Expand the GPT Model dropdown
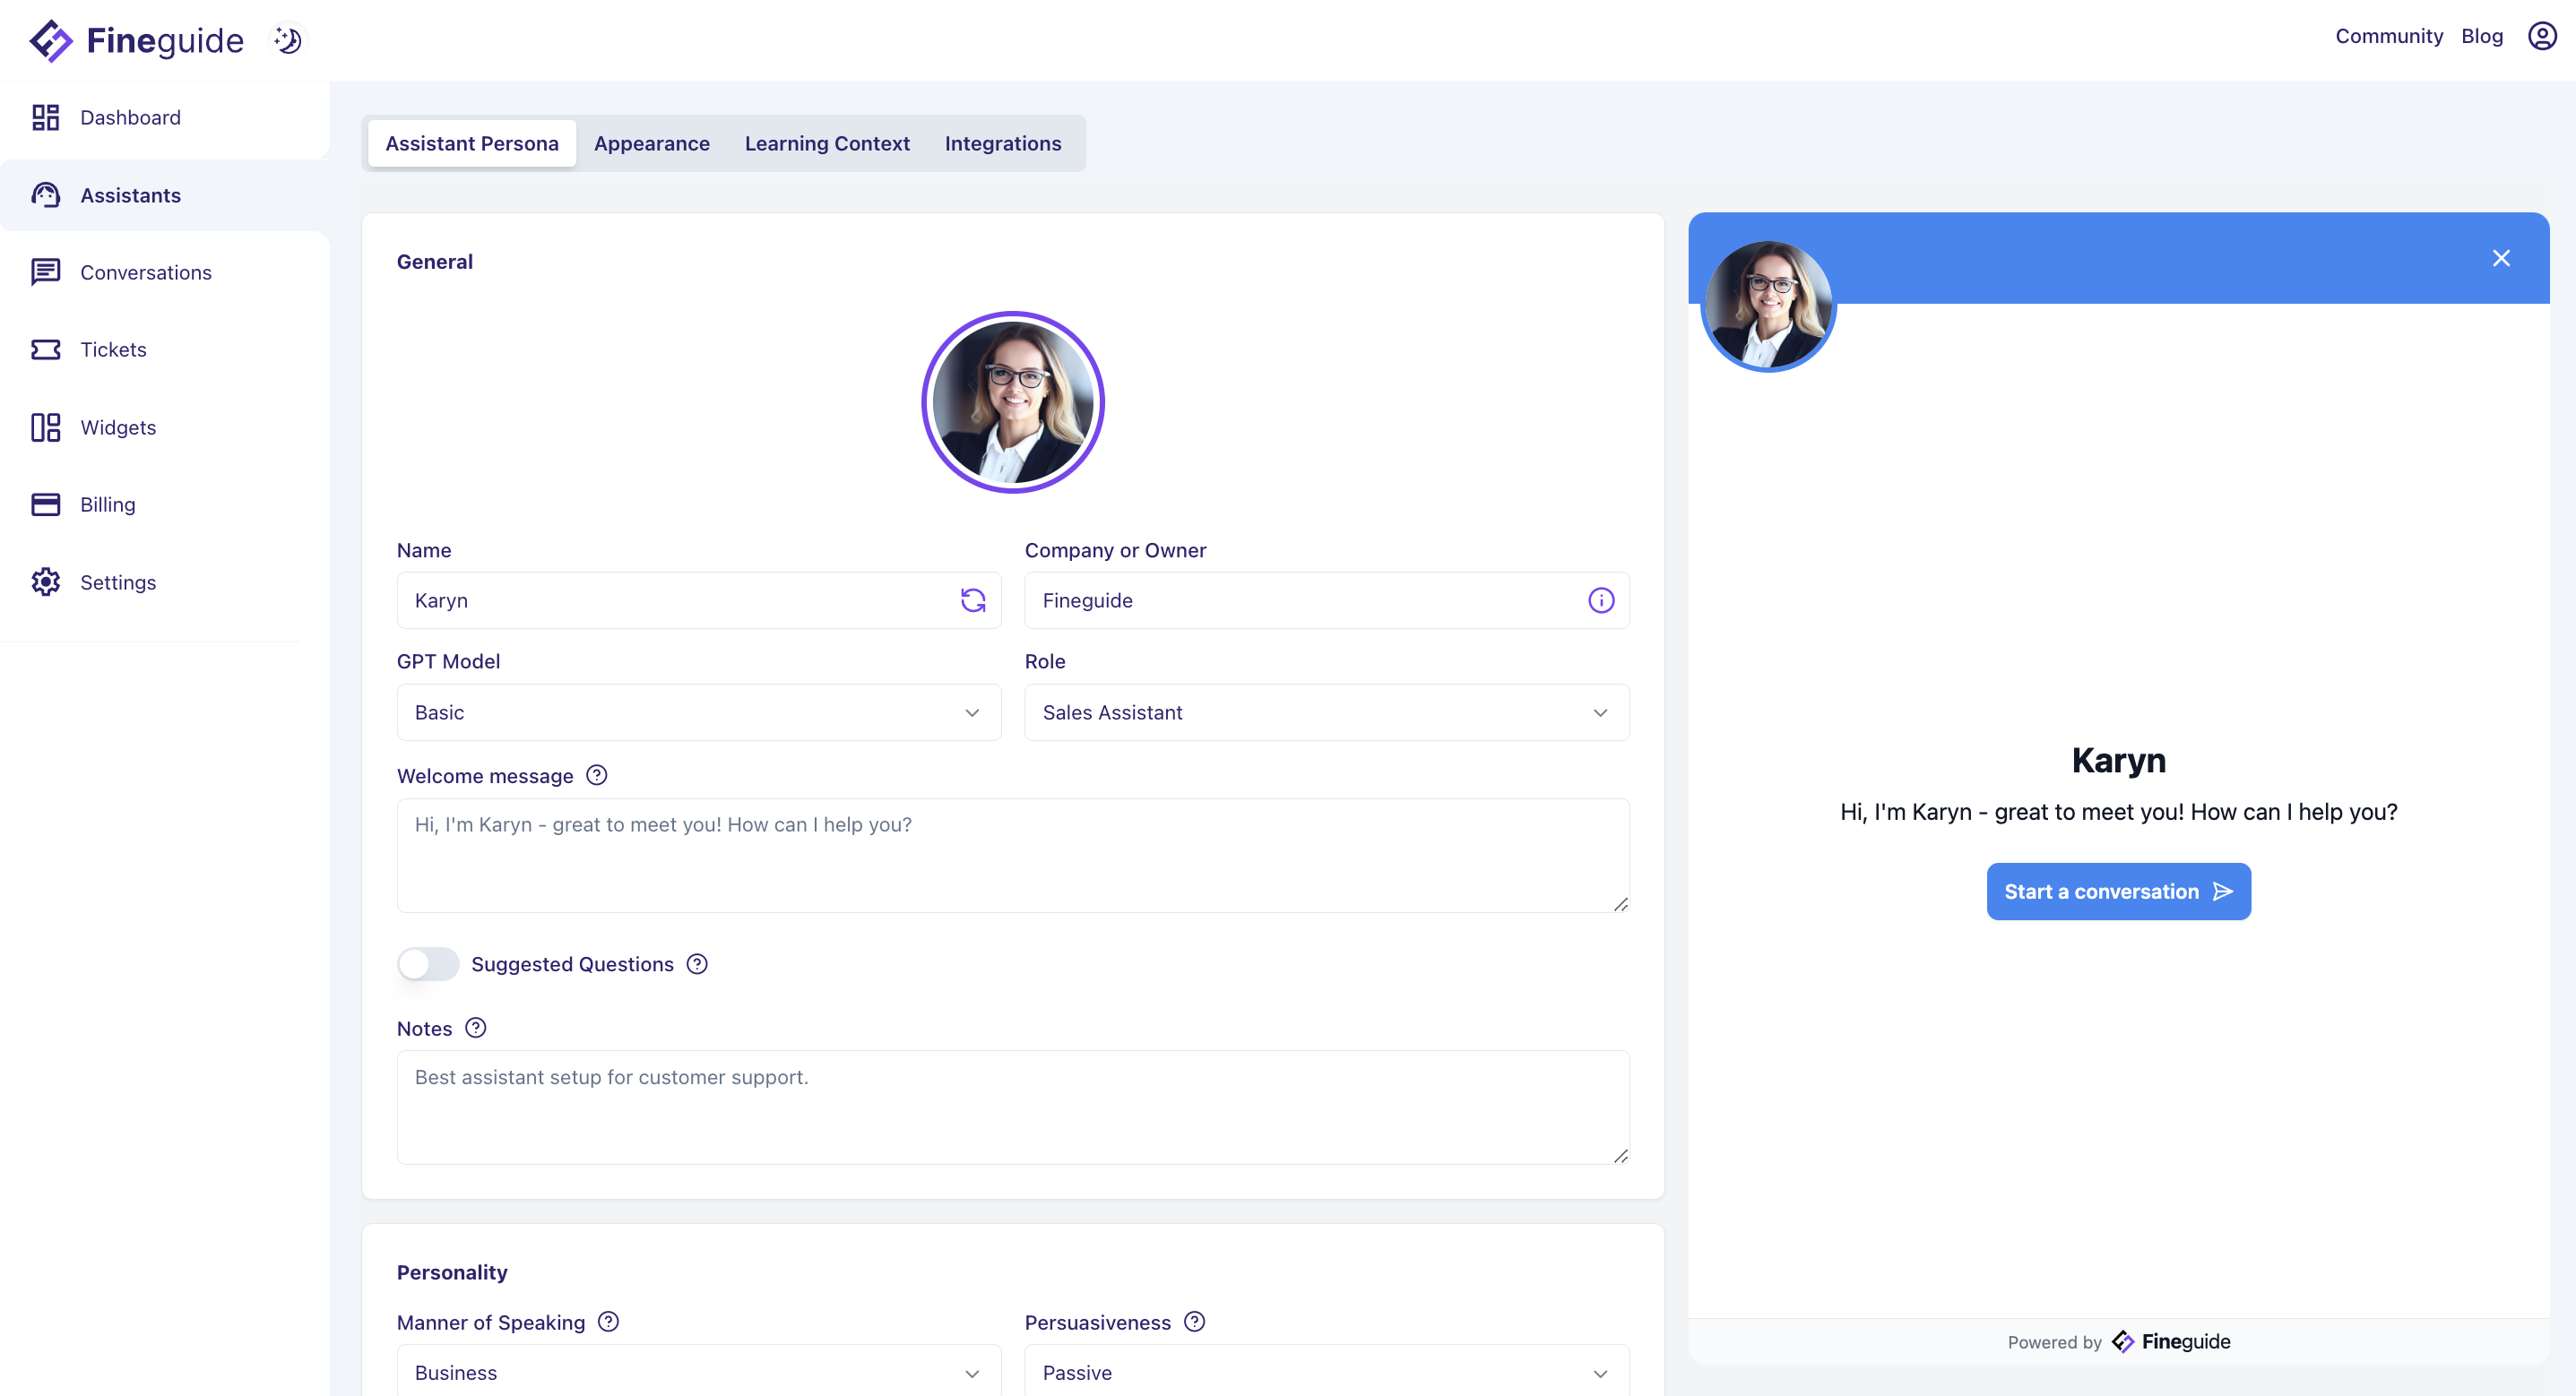This screenshot has width=2576, height=1396. pos(698,712)
